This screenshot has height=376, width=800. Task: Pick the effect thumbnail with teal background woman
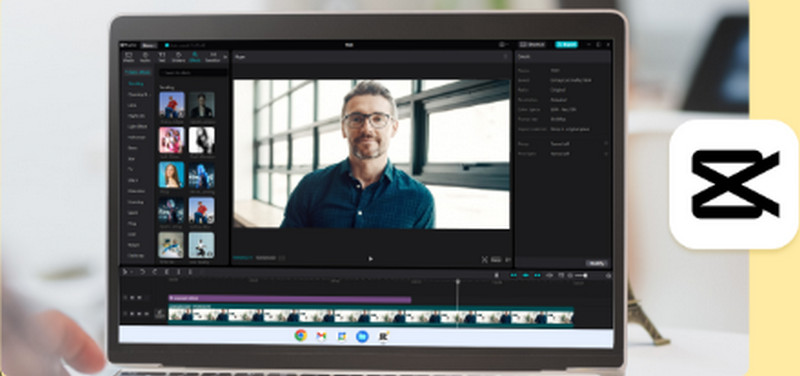pyautogui.click(x=171, y=175)
